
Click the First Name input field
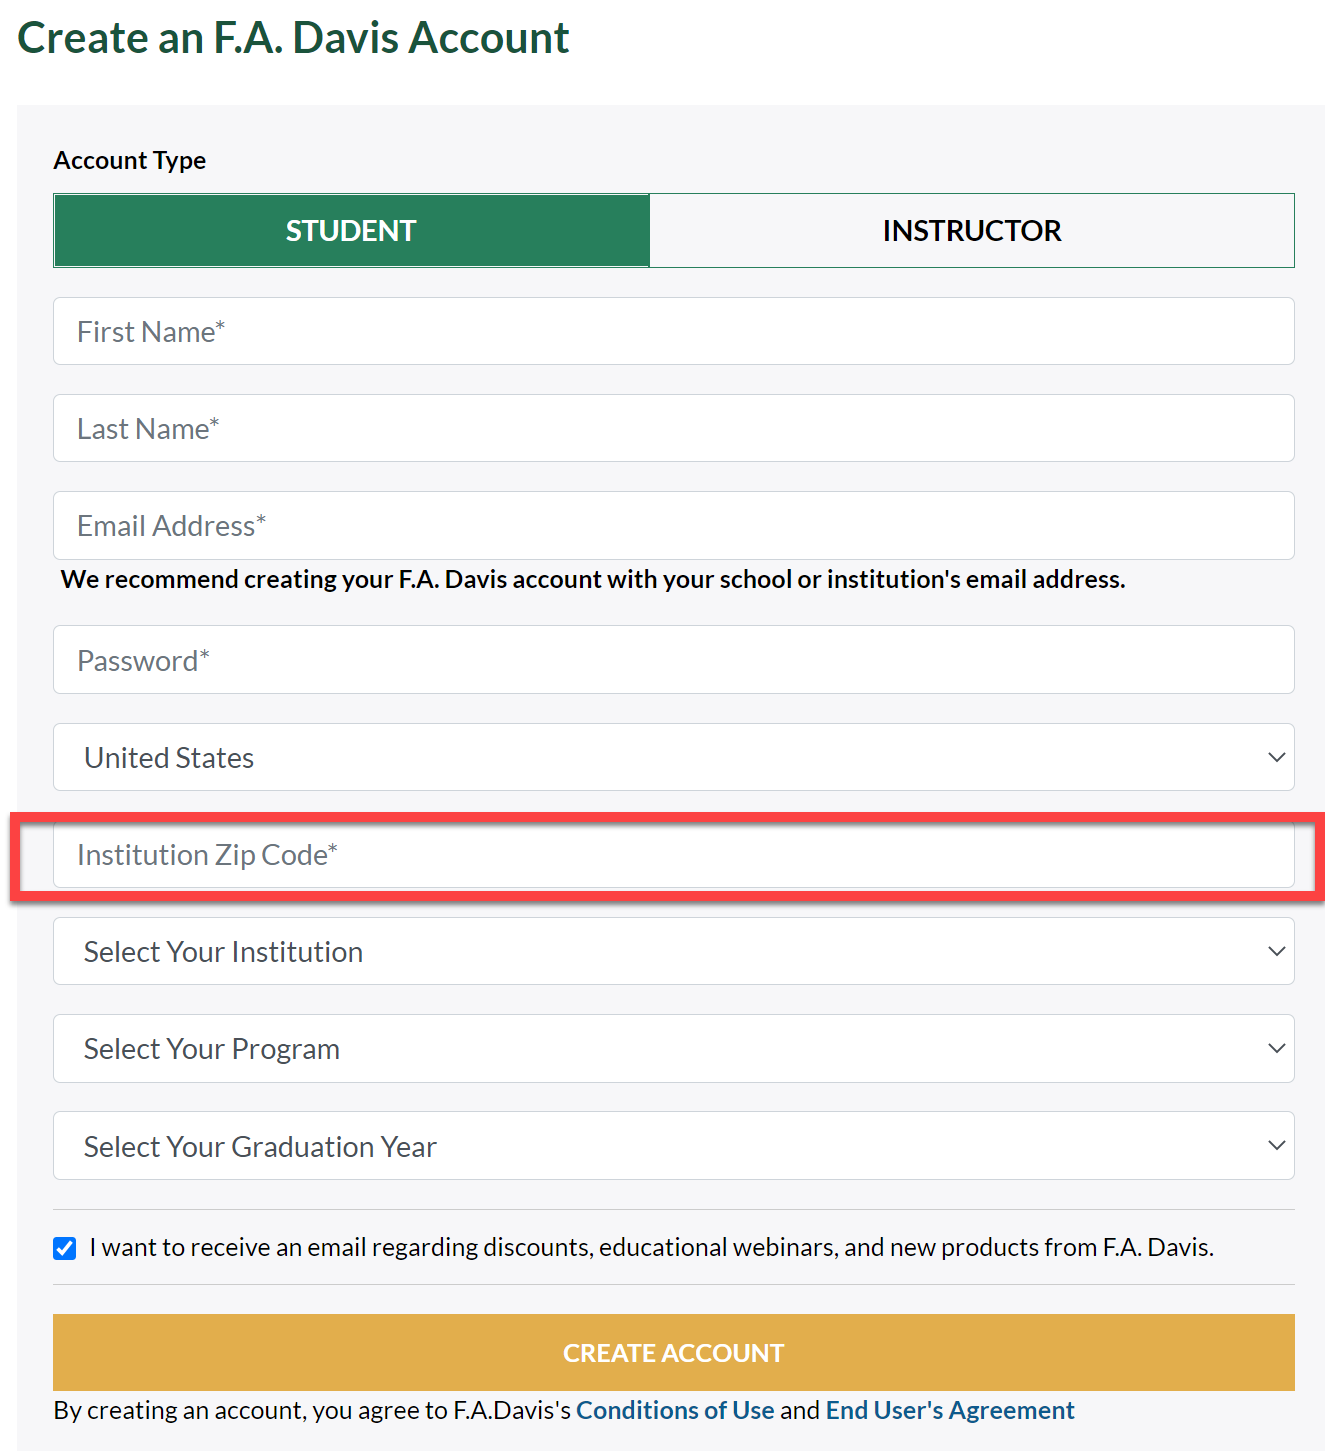(x=673, y=332)
